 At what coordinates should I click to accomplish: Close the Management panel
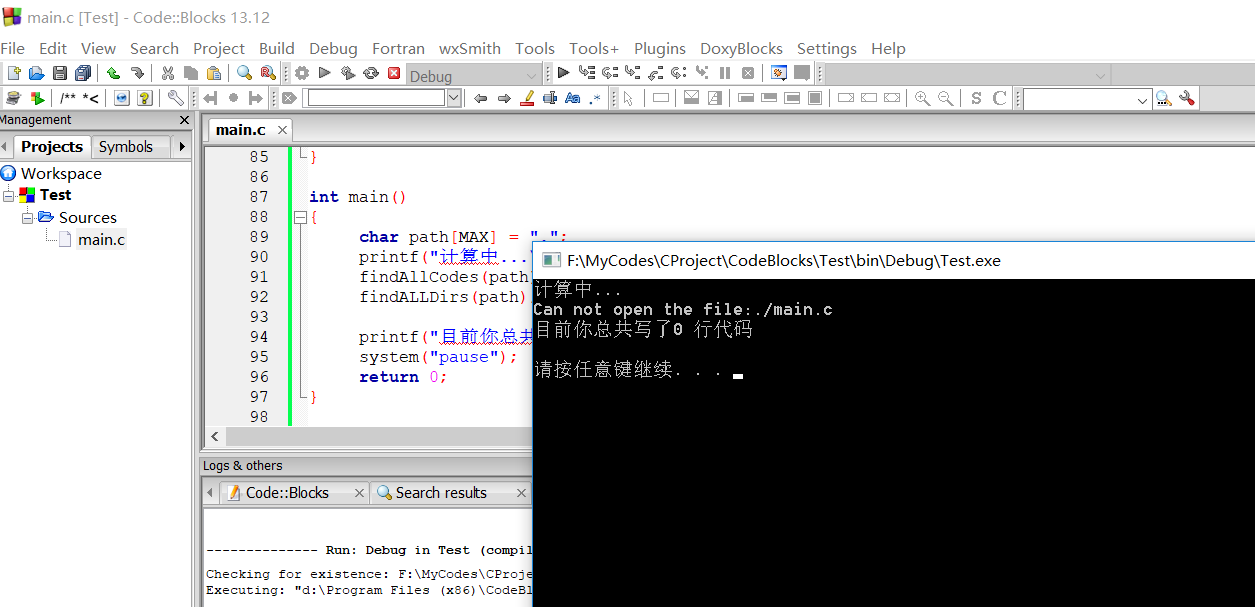(x=184, y=120)
